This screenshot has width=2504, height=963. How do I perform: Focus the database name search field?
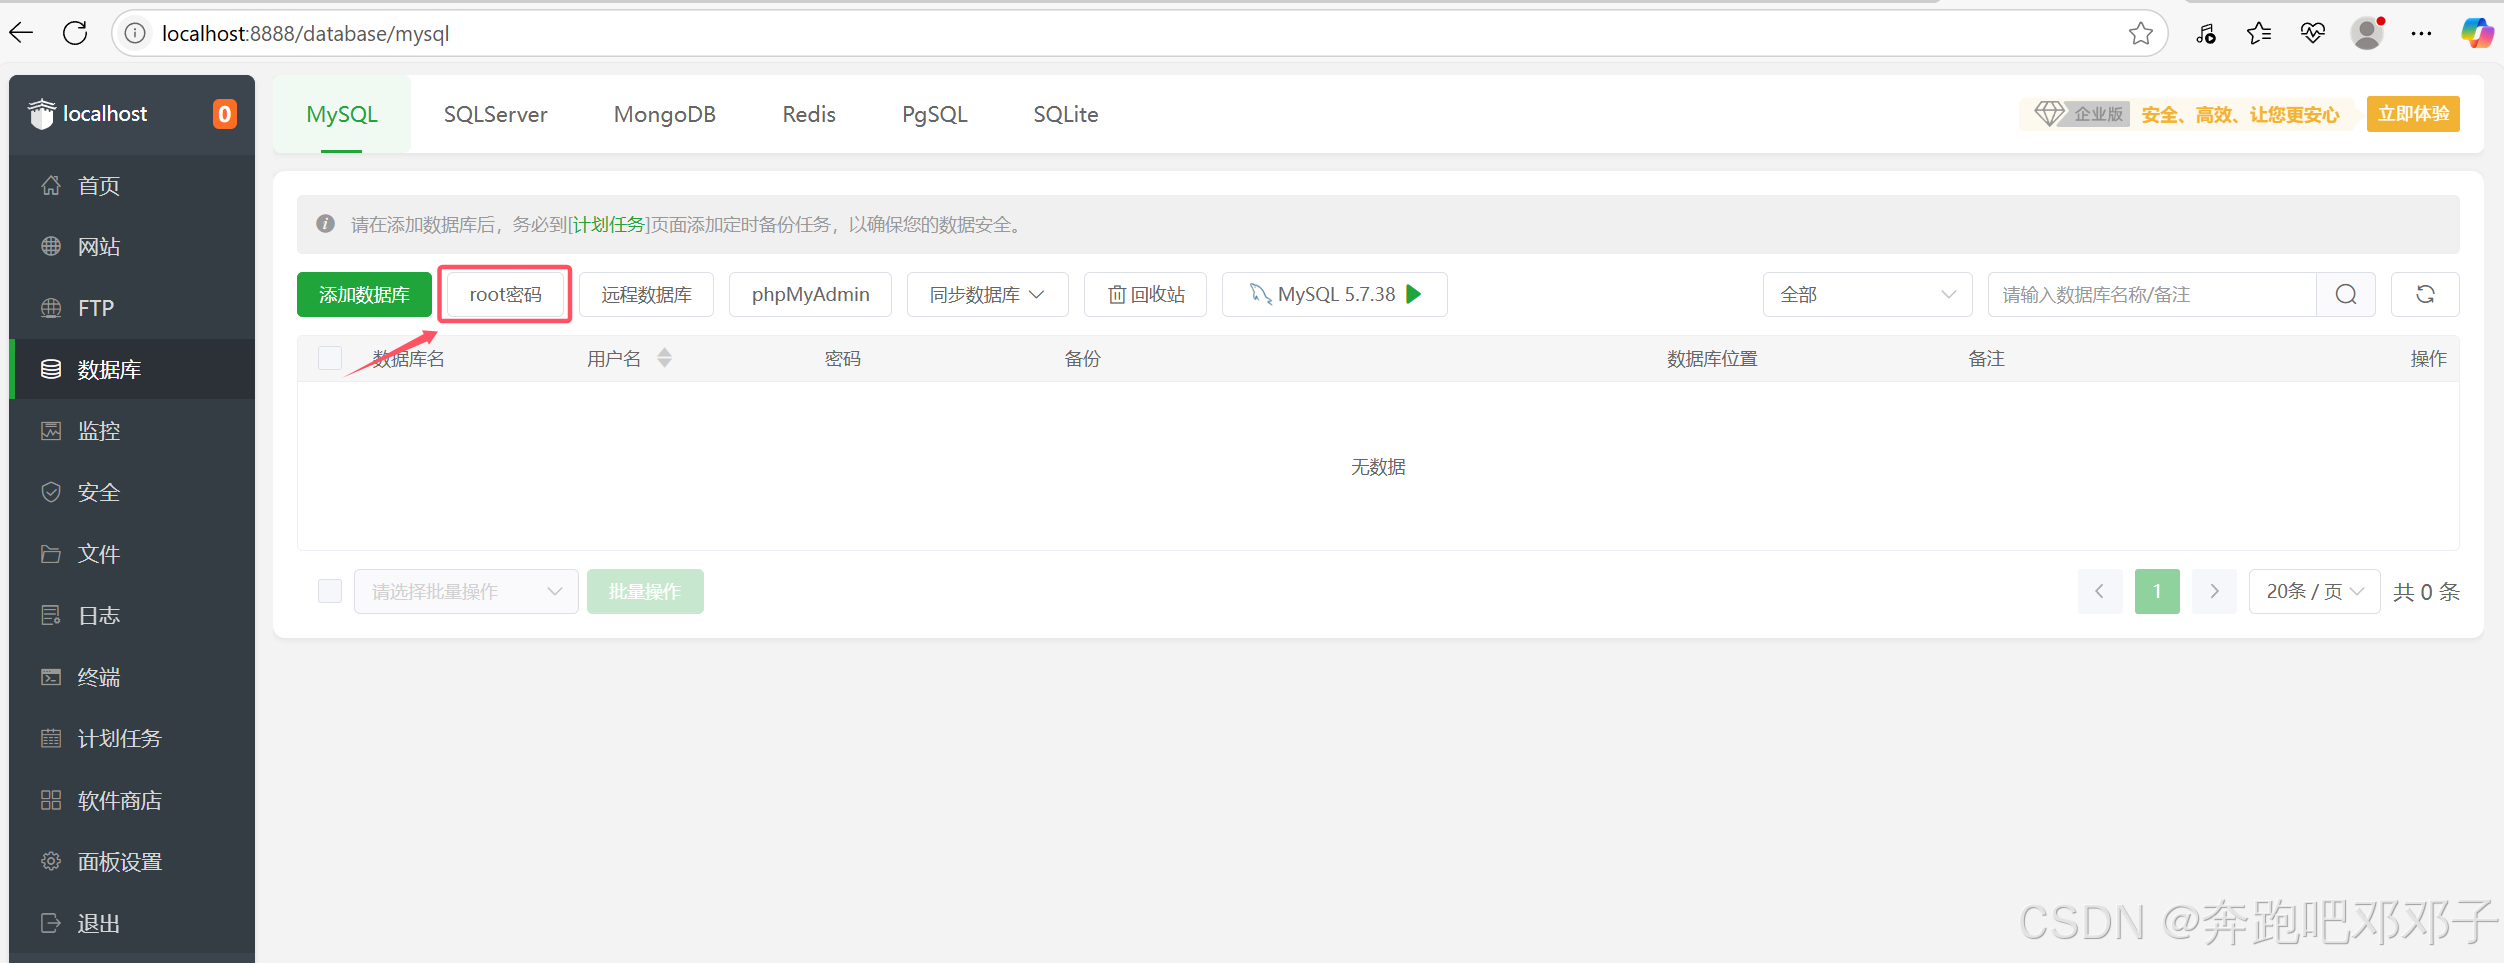coord(2152,294)
